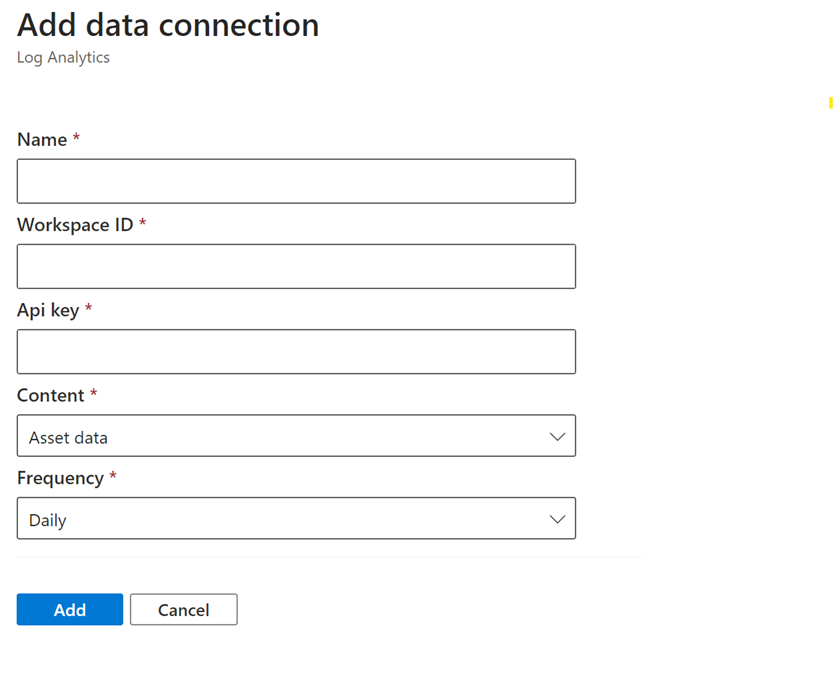Click the 'Log Analytics' subtitle text
The image size is (834, 674).
pyautogui.click(x=63, y=57)
